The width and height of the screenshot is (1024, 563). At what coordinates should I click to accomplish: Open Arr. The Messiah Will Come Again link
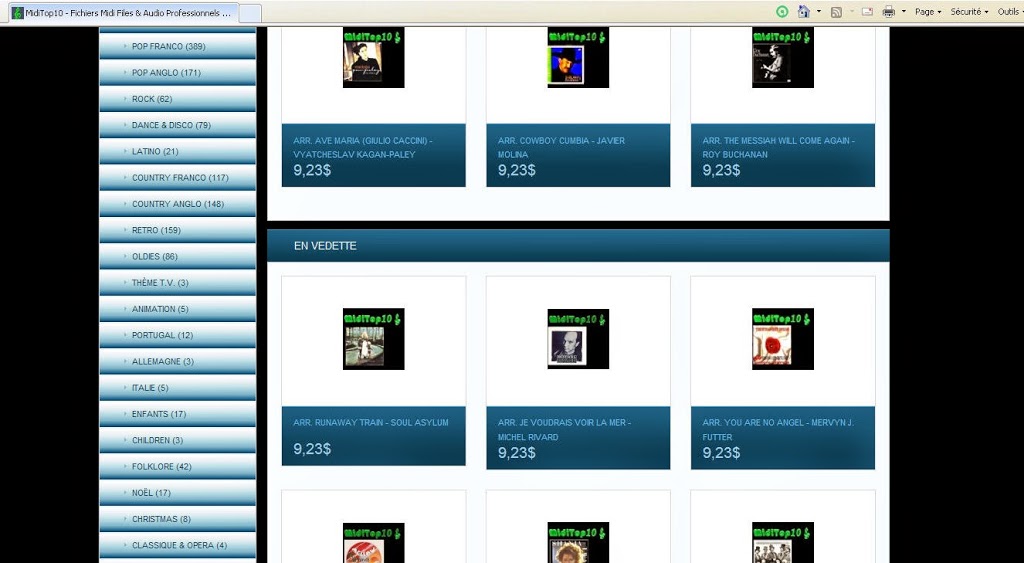pos(778,148)
